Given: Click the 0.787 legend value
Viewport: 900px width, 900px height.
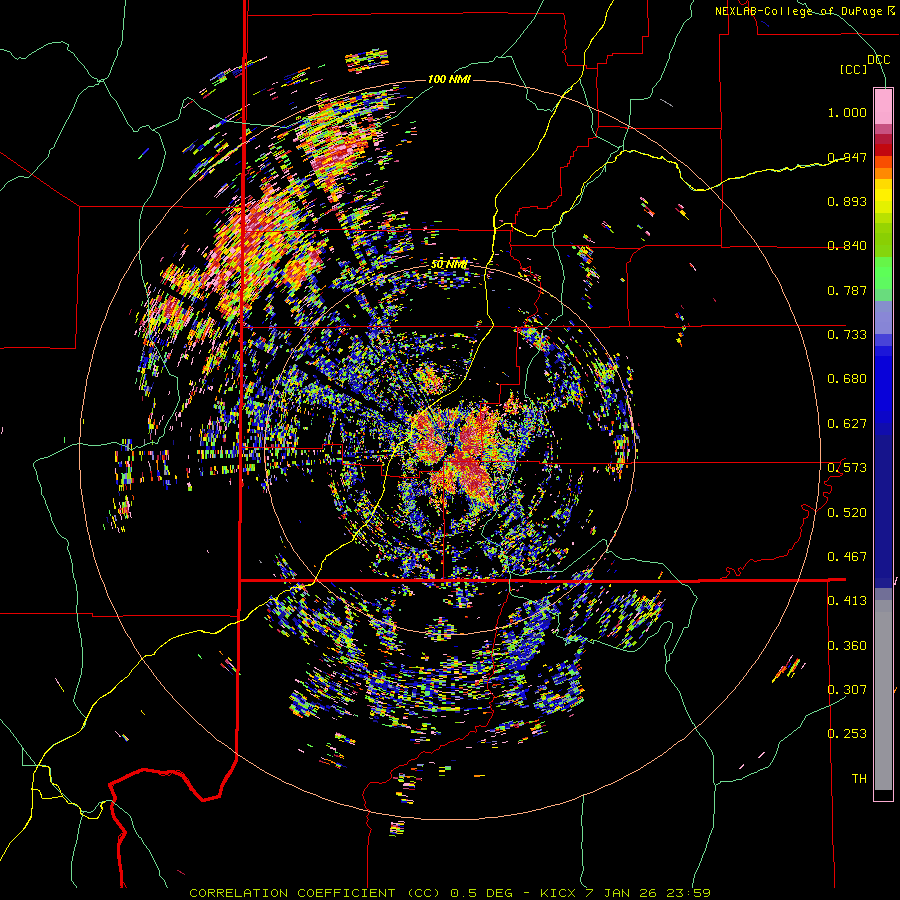Looking at the screenshot, I should click(847, 290).
